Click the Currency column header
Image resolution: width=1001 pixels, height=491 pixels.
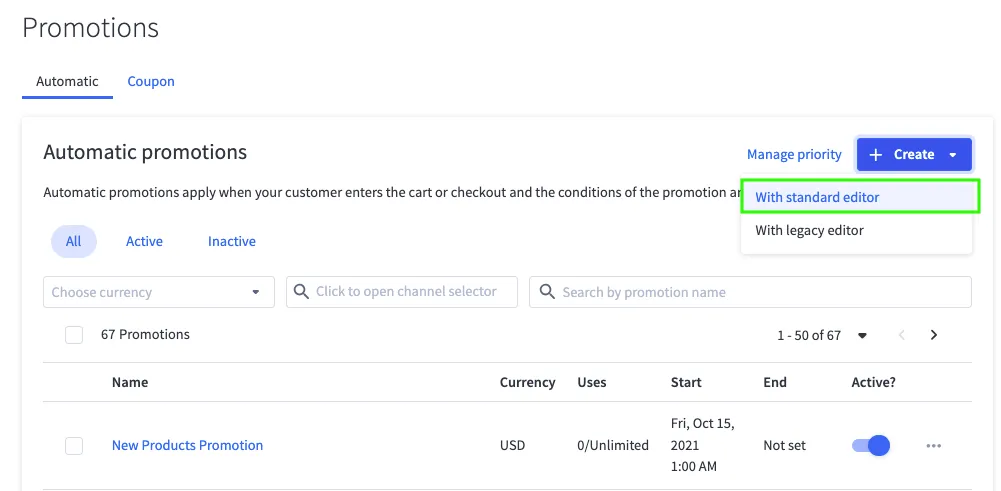pyautogui.click(x=527, y=382)
